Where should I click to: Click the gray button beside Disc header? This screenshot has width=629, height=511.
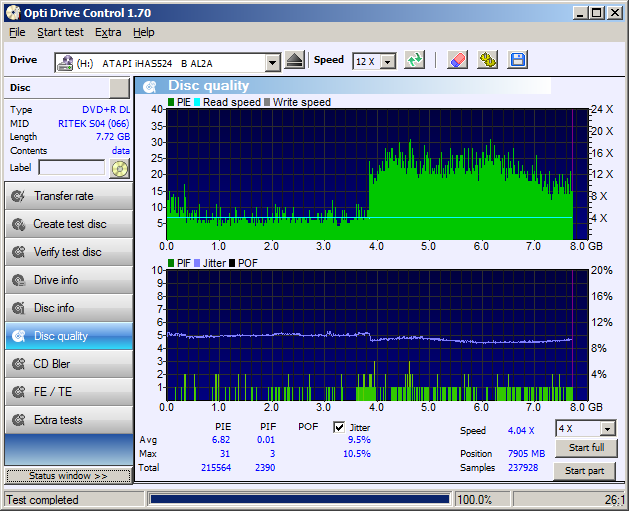[x=119, y=88]
